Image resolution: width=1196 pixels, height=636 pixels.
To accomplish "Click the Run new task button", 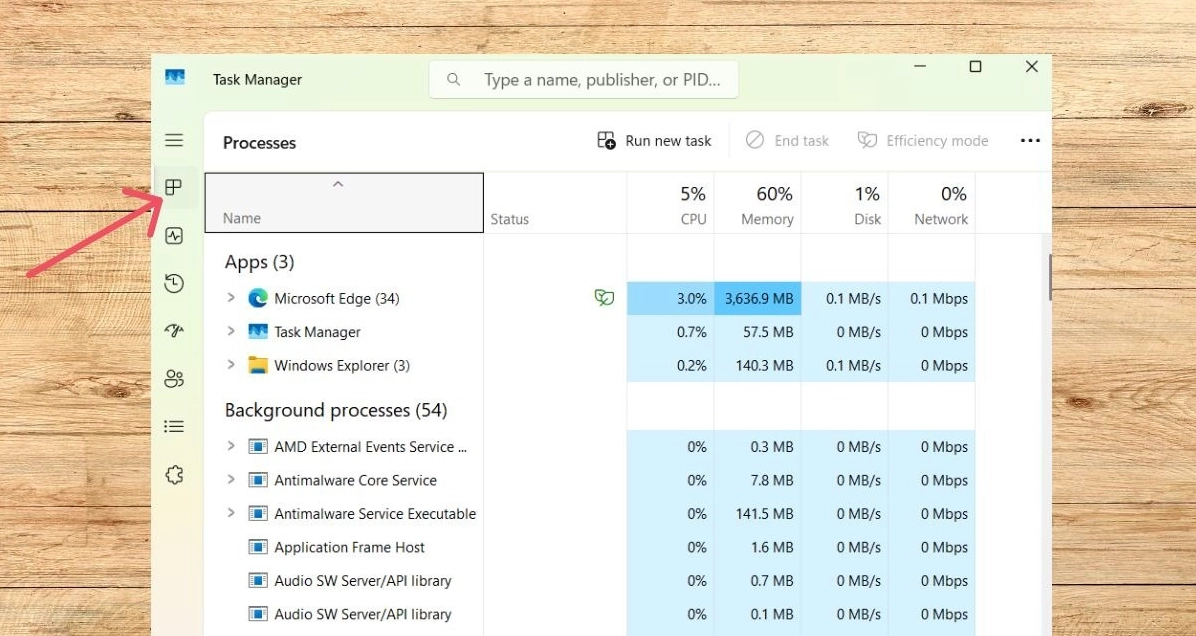I will tap(654, 140).
